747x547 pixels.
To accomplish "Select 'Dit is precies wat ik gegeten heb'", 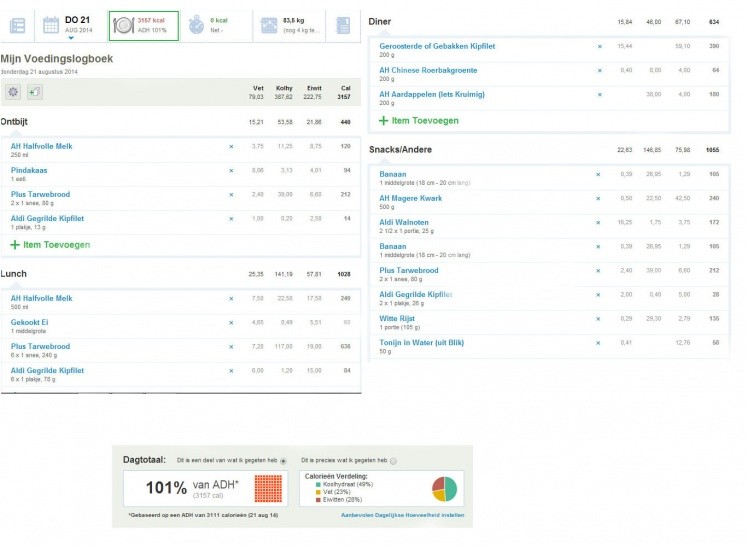I will [x=393, y=461].
